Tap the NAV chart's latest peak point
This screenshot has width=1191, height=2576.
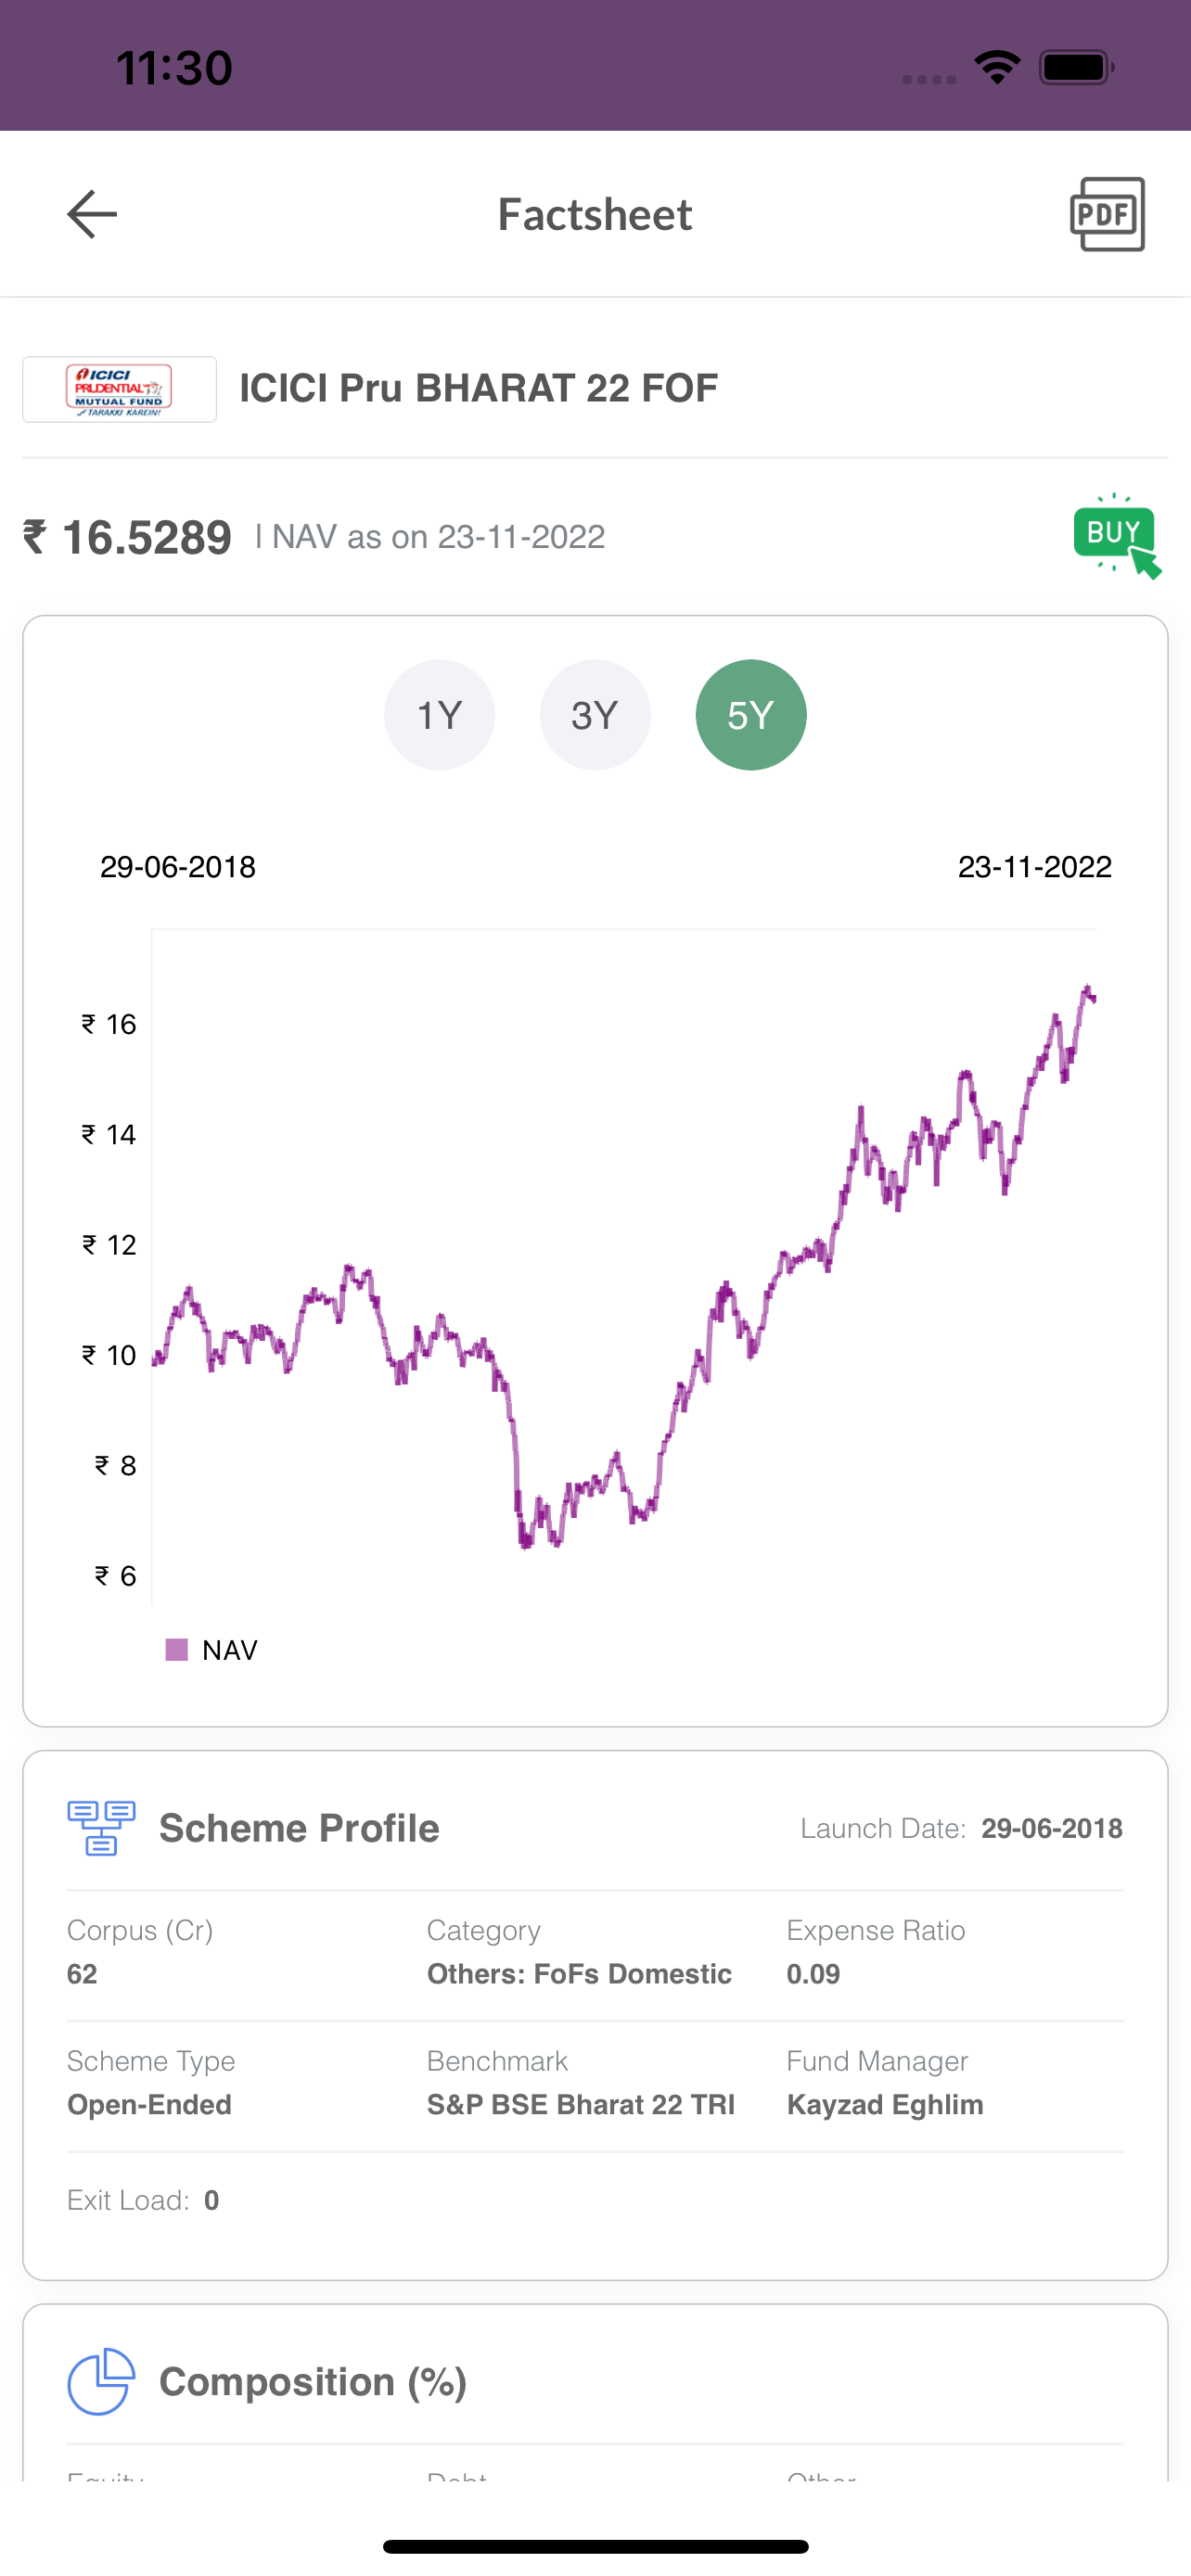1088,989
